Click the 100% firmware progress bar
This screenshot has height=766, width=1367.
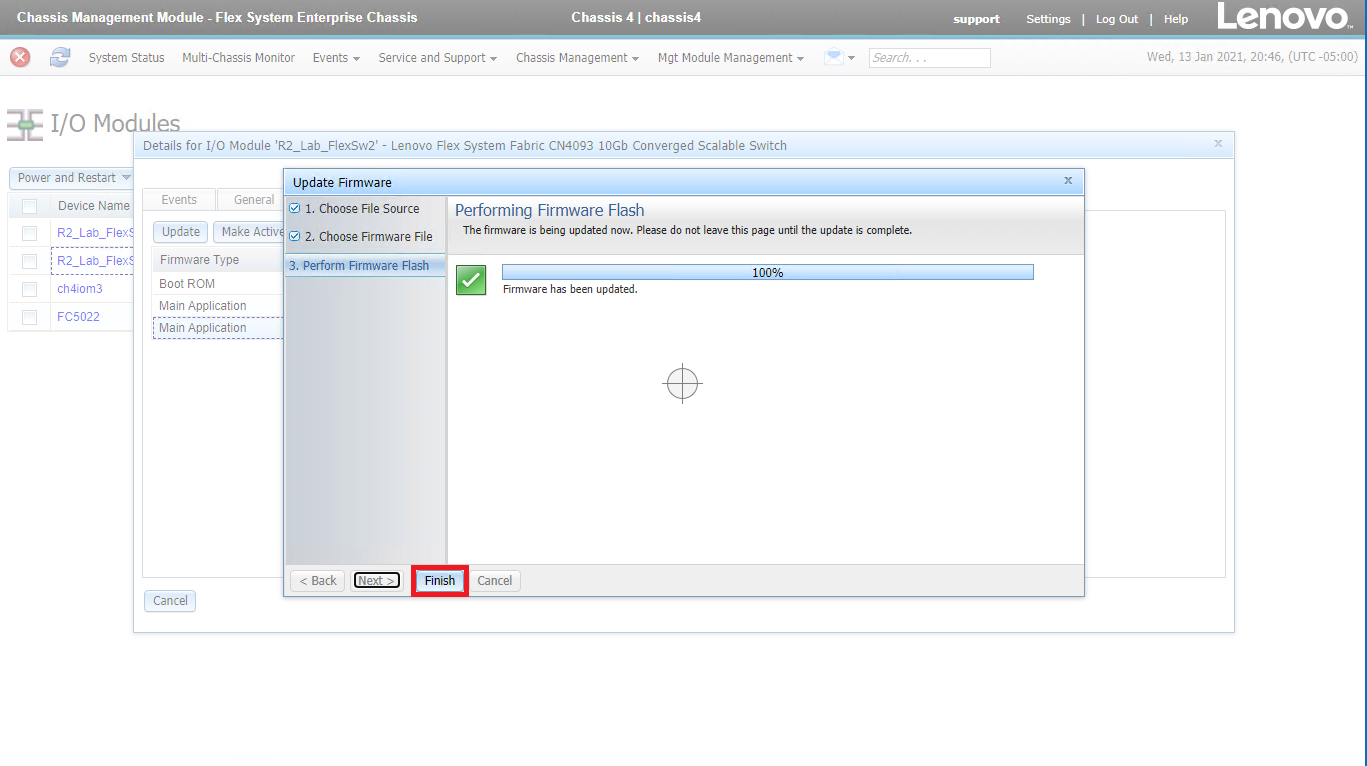pyautogui.click(x=767, y=272)
